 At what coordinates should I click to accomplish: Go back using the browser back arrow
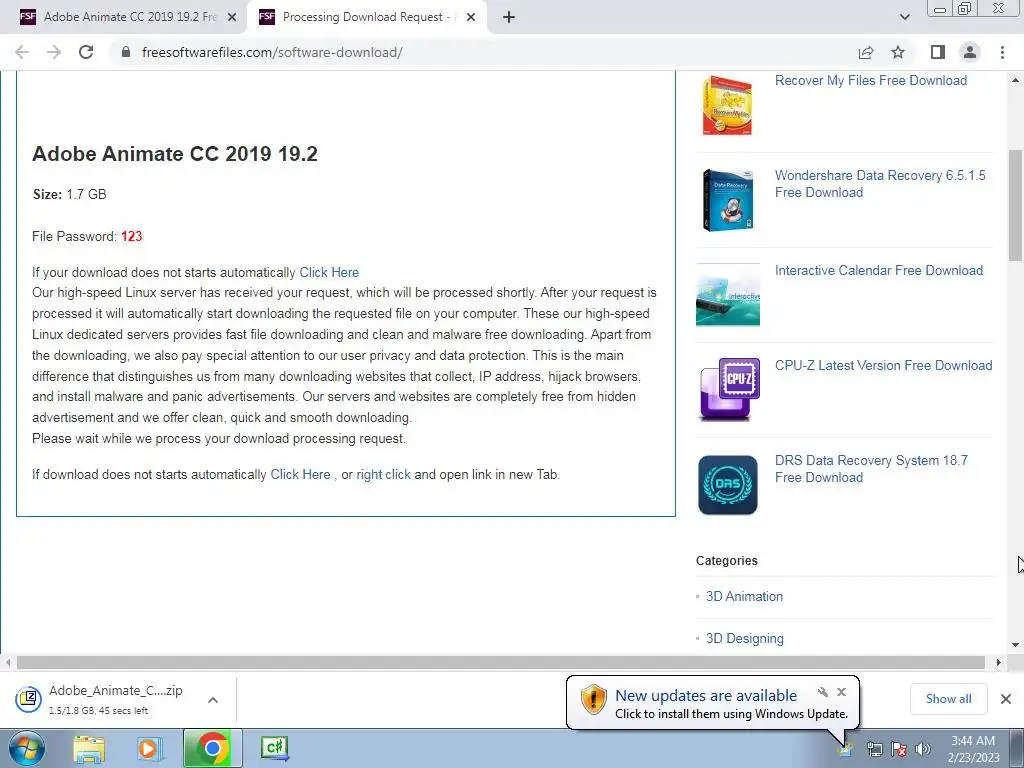22,52
